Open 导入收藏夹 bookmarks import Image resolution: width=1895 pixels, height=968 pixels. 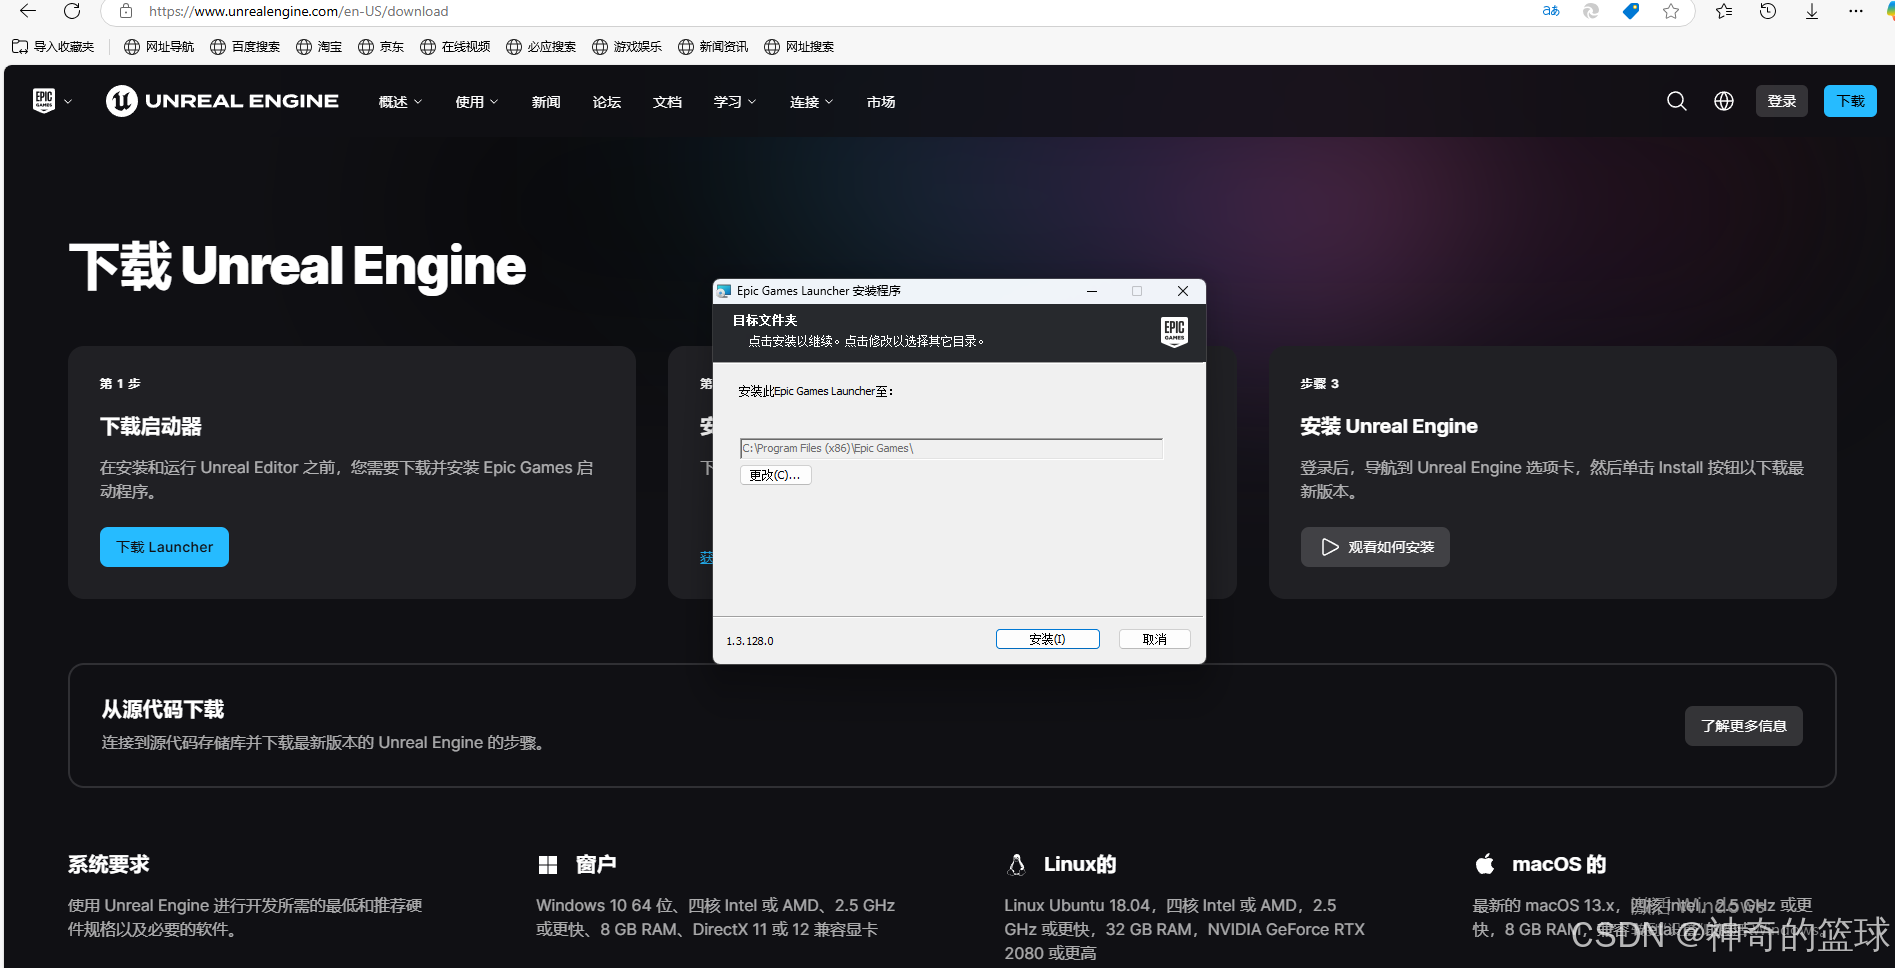click(53, 46)
